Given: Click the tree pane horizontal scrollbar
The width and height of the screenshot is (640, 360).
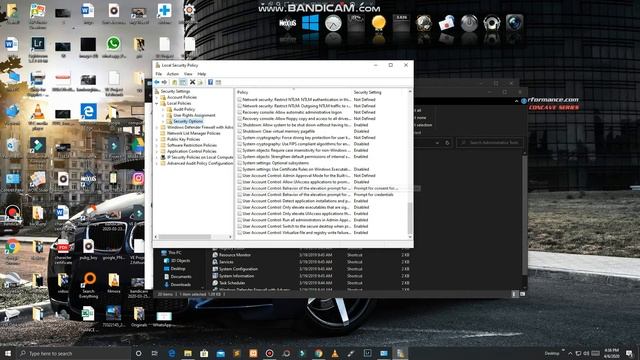Looking at the screenshot, I should (184, 237).
